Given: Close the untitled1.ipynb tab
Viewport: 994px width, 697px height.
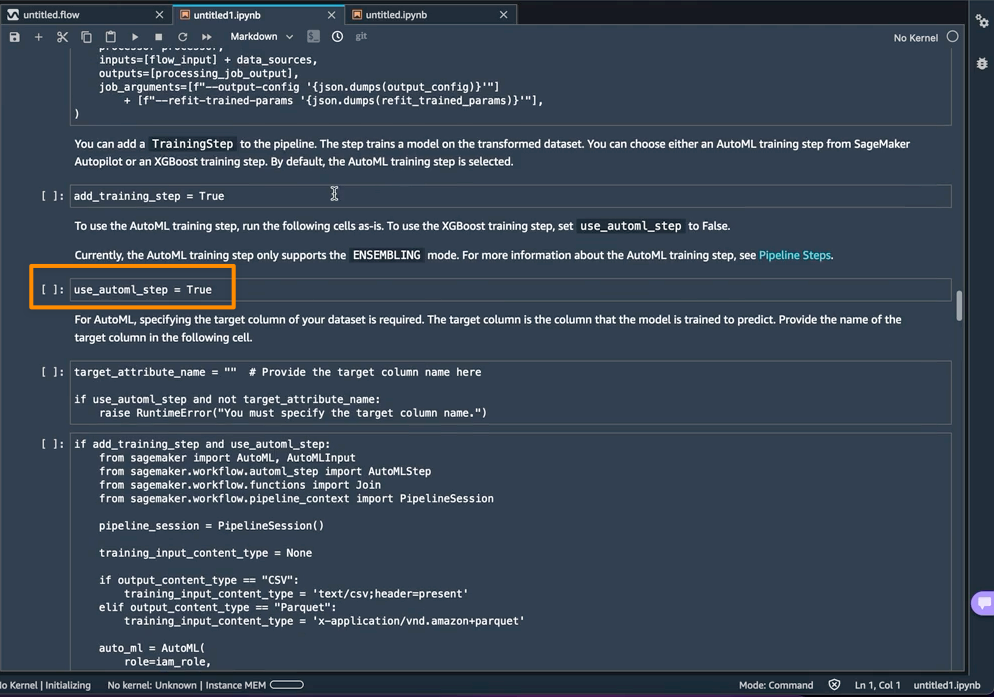Looking at the screenshot, I should coord(332,15).
